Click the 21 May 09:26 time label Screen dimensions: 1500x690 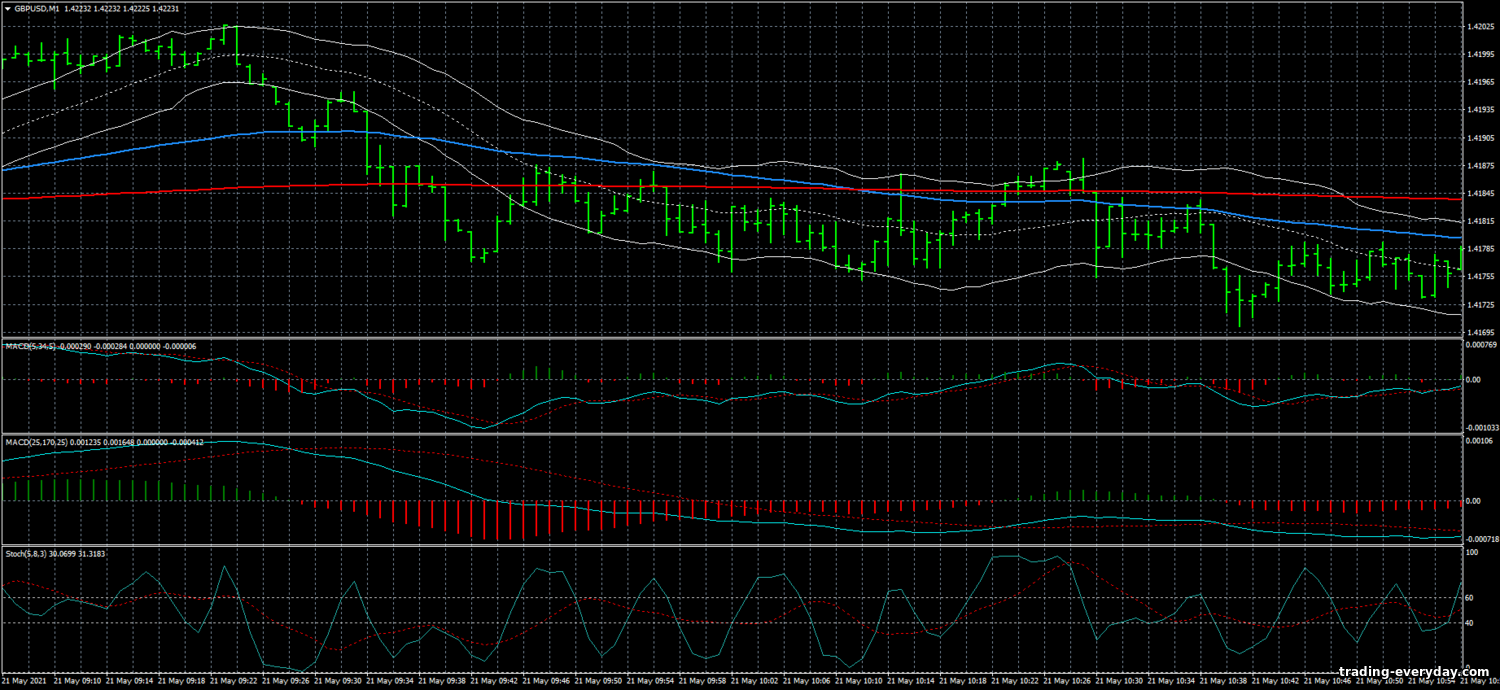point(285,681)
